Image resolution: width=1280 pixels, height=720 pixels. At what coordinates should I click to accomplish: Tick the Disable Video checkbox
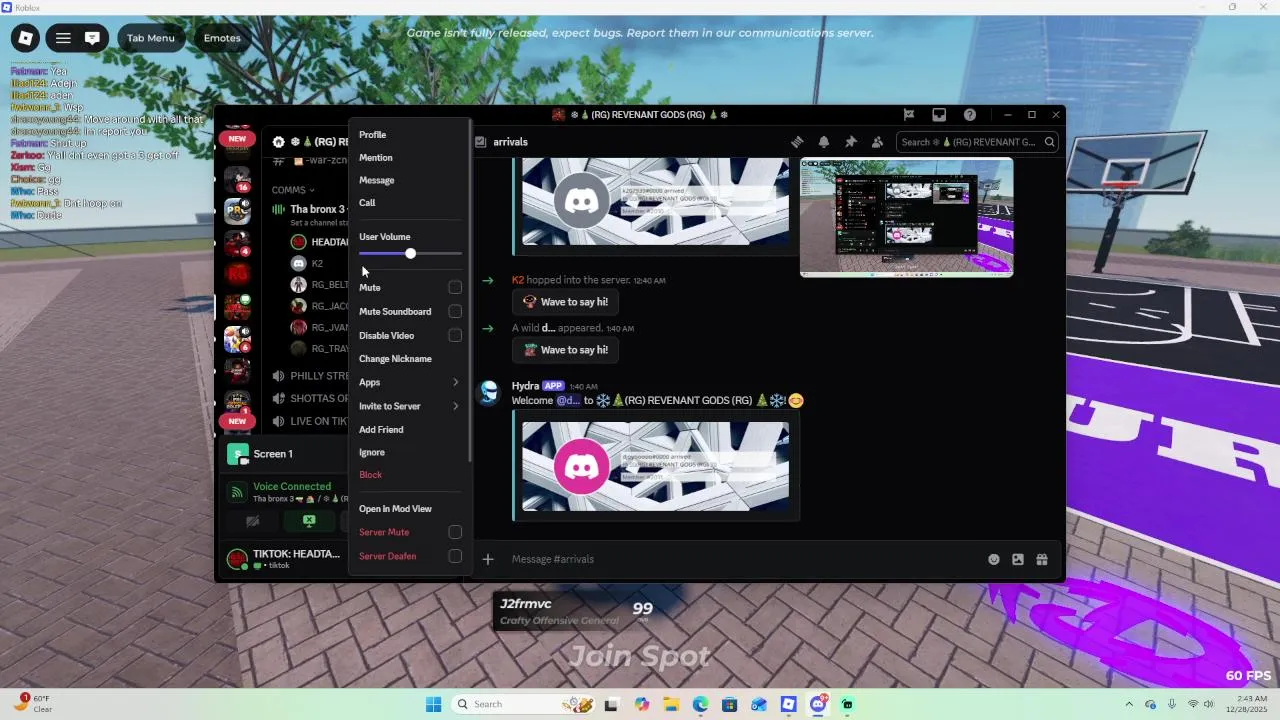pyautogui.click(x=455, y=336)
